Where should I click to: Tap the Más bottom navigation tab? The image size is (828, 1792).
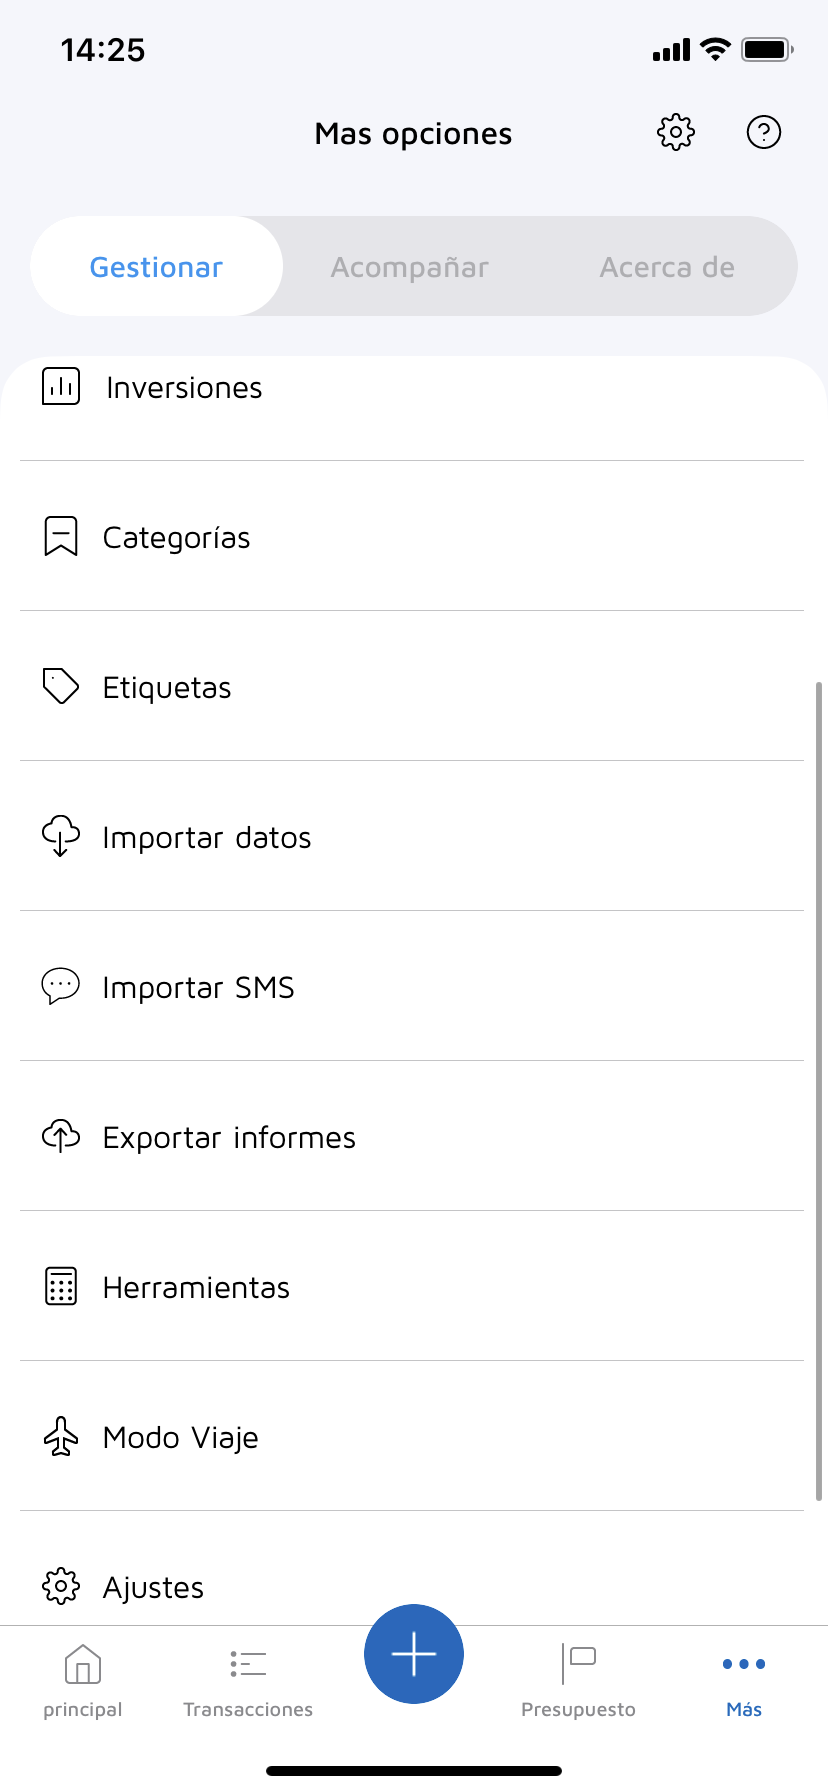point(744,1682)
